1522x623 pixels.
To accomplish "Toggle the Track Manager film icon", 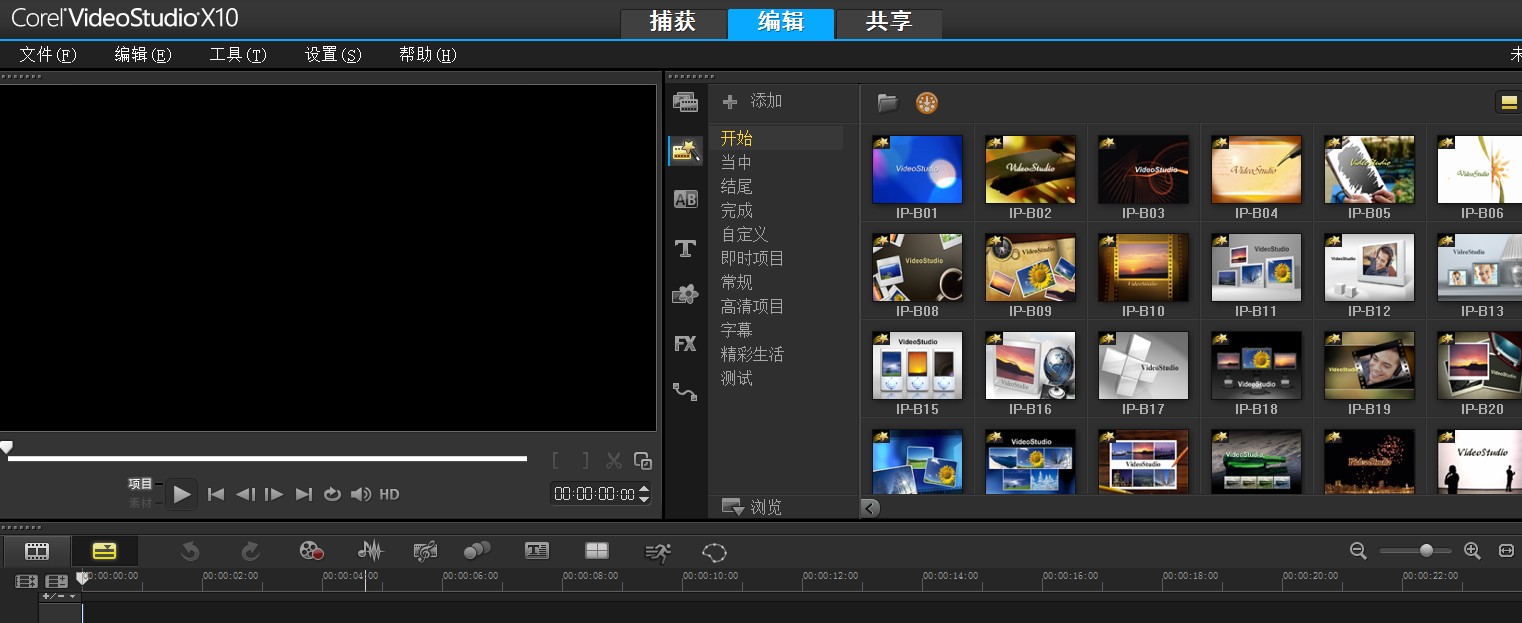I will (27, 581).
